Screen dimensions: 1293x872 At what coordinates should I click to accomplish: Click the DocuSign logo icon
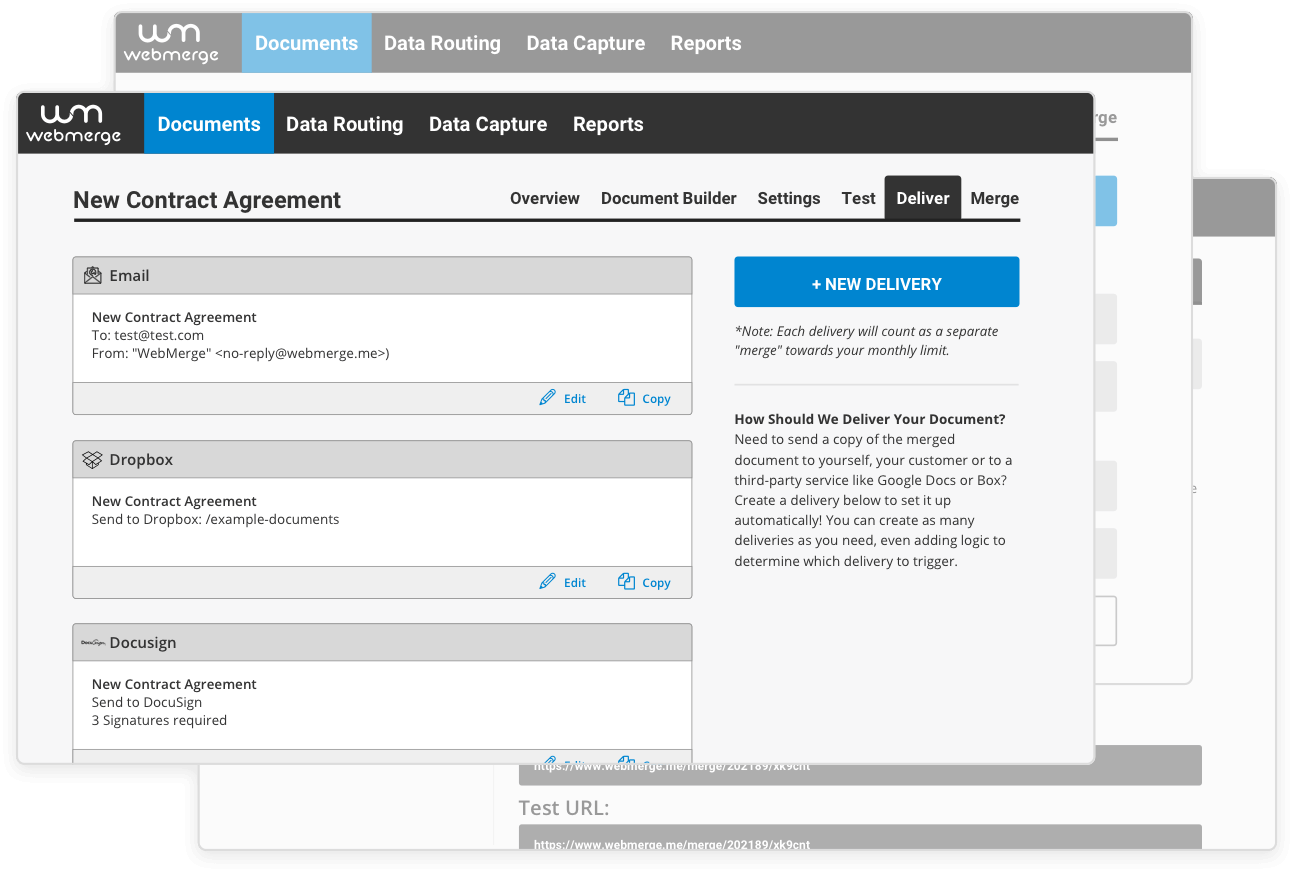point(93,643)
